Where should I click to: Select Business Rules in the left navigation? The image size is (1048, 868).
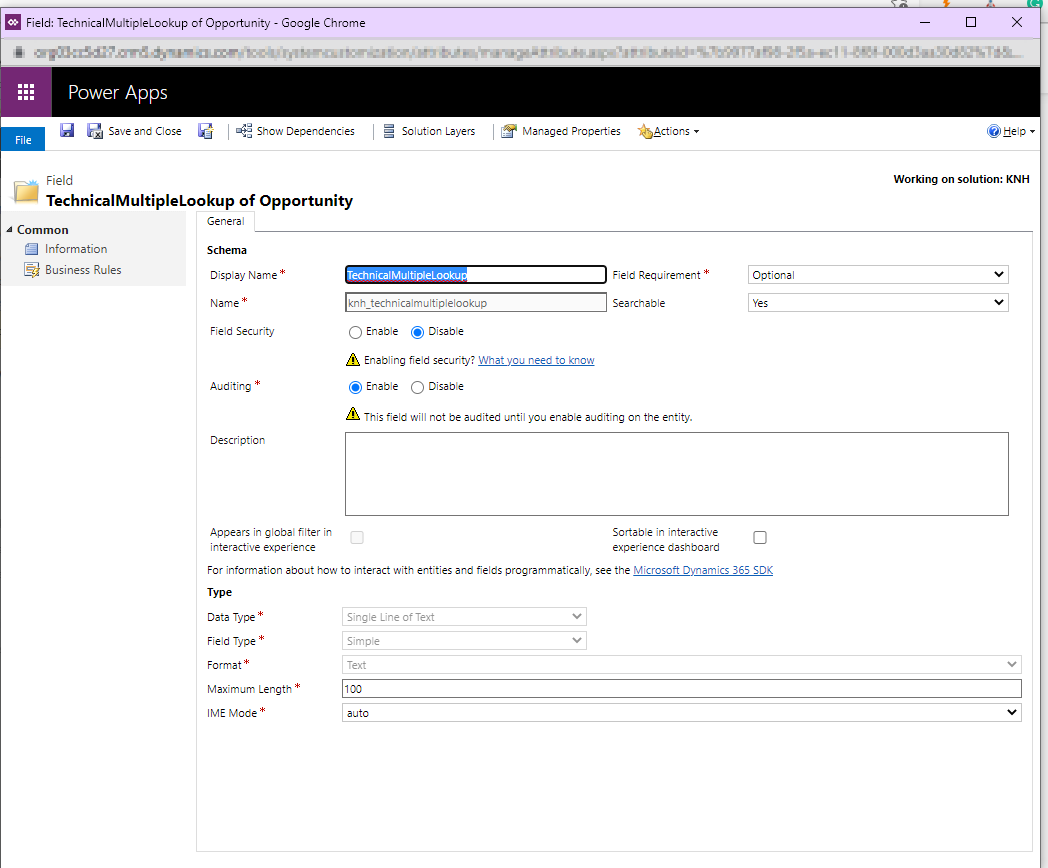[83, 270]
